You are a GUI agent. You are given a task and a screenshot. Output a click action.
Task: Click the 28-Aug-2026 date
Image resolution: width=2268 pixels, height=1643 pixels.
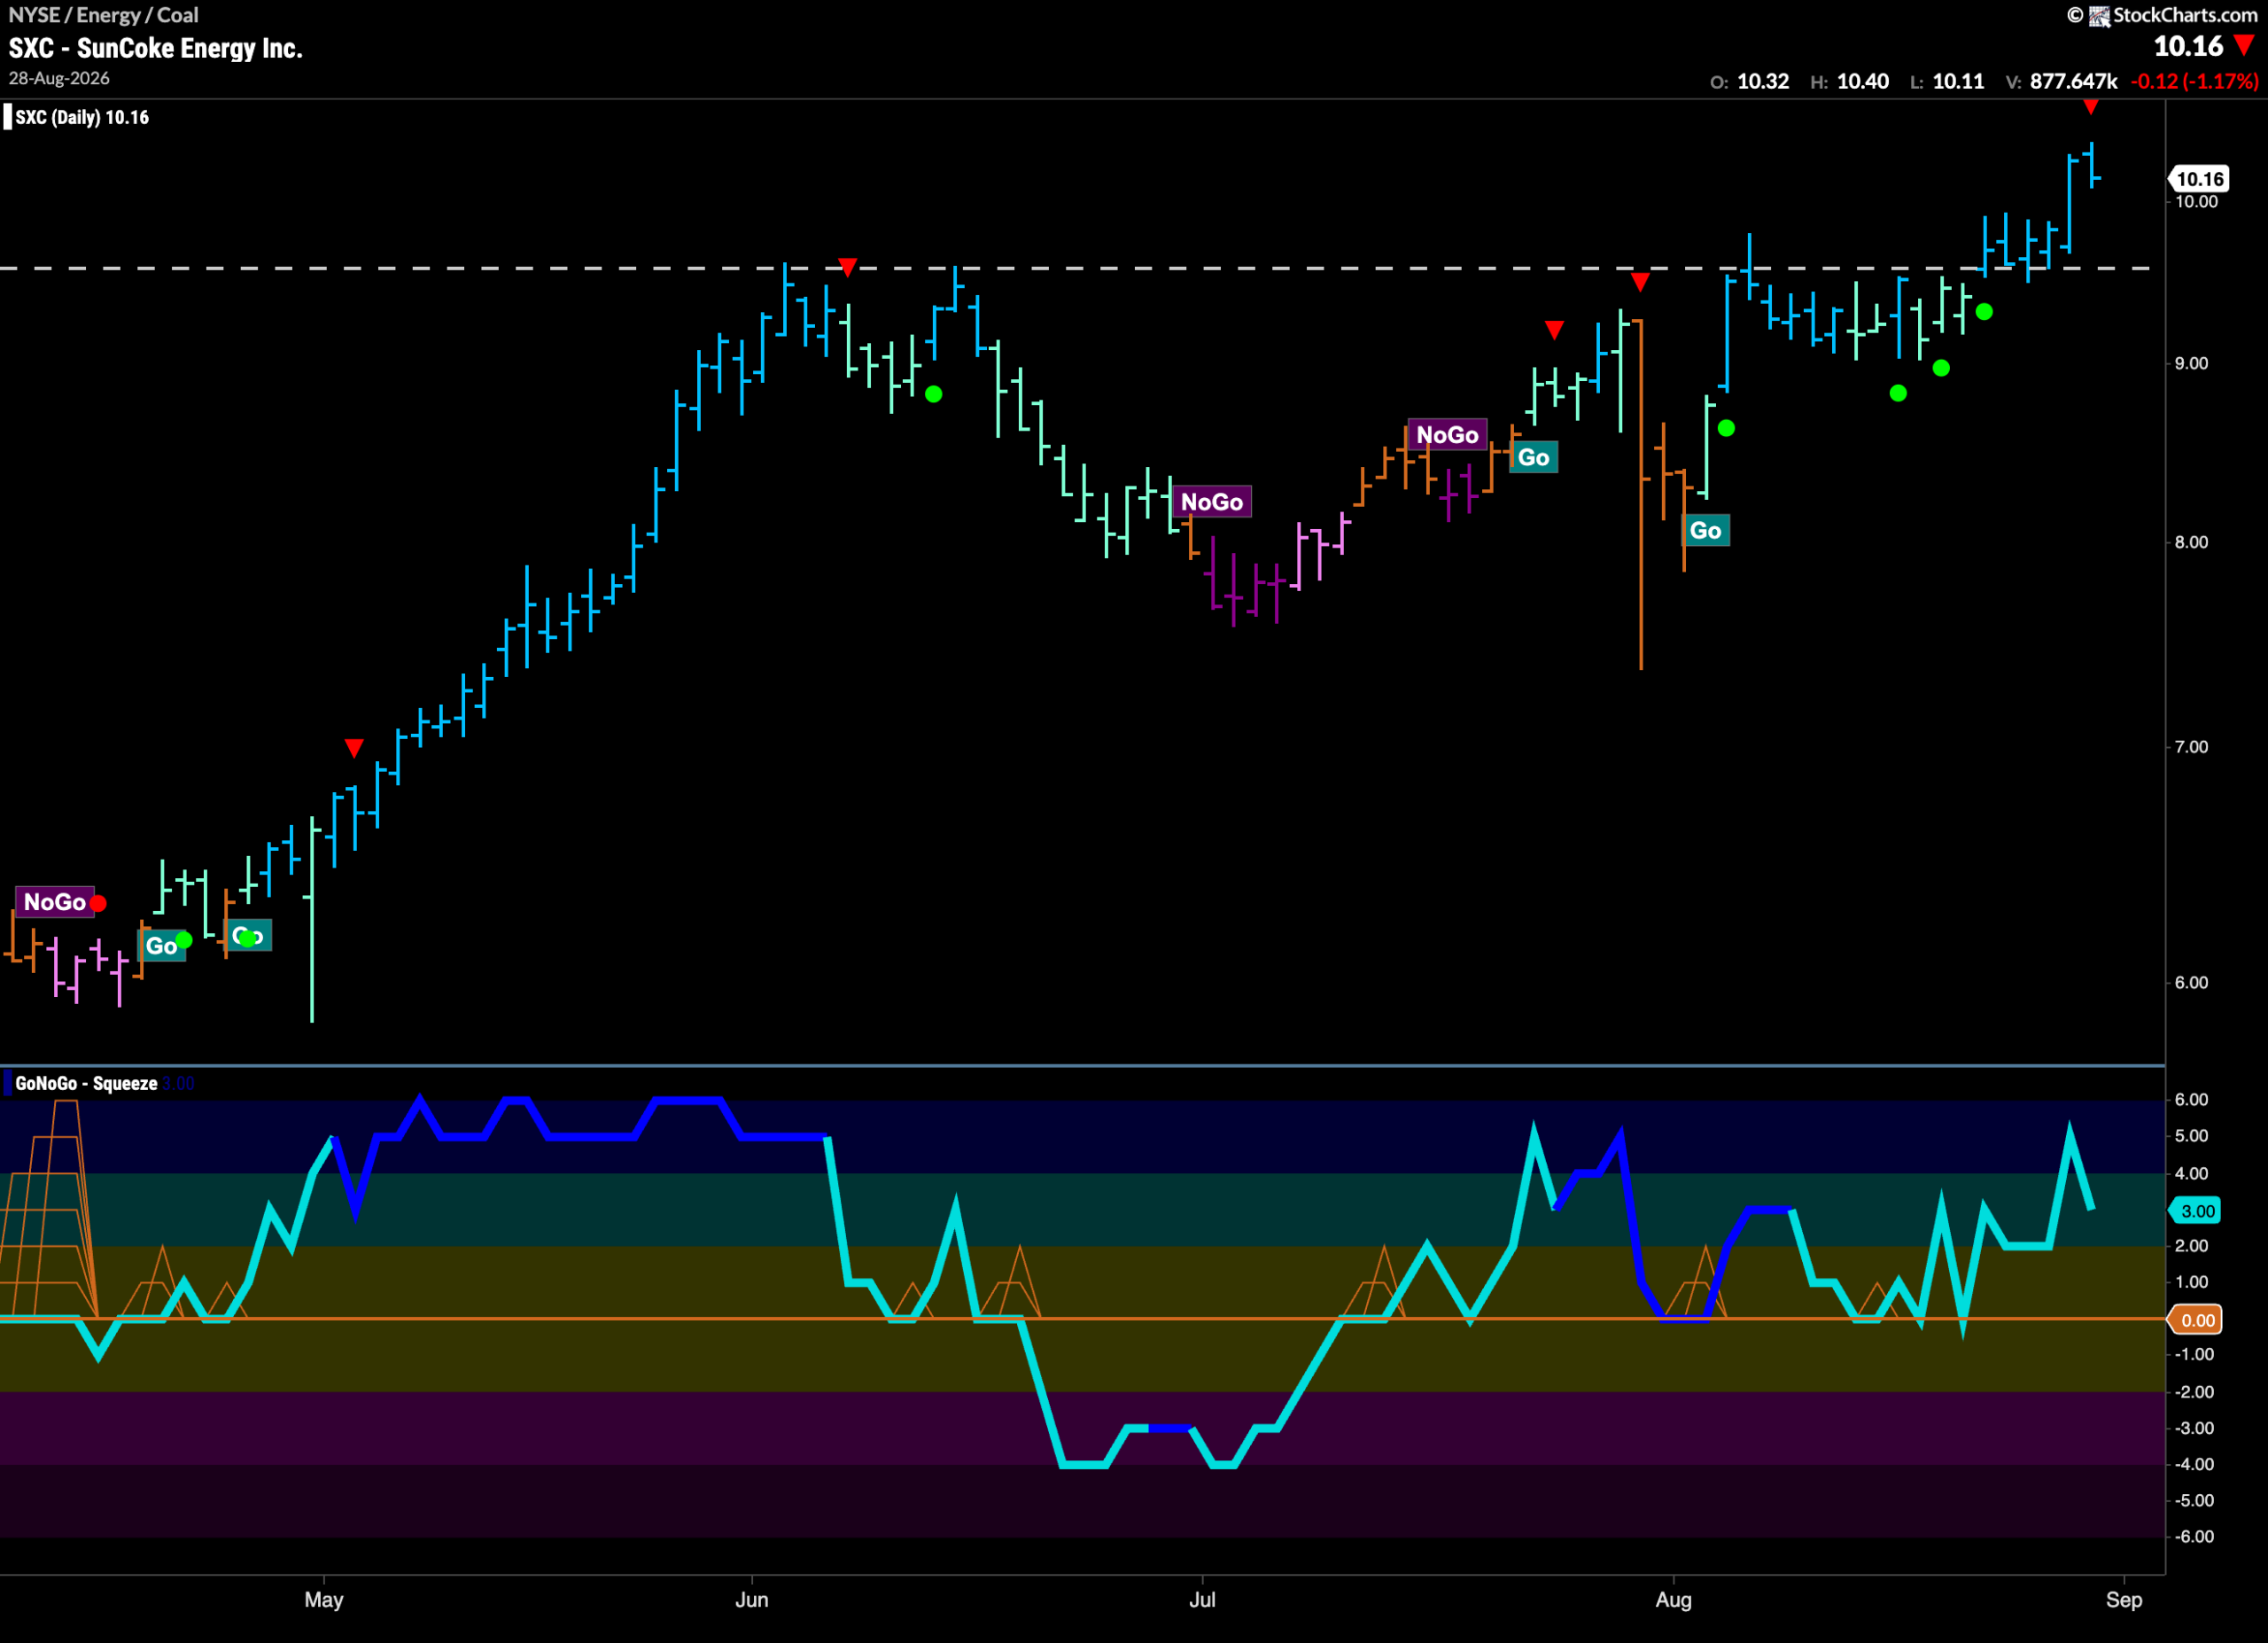click(x=59, y=78)
